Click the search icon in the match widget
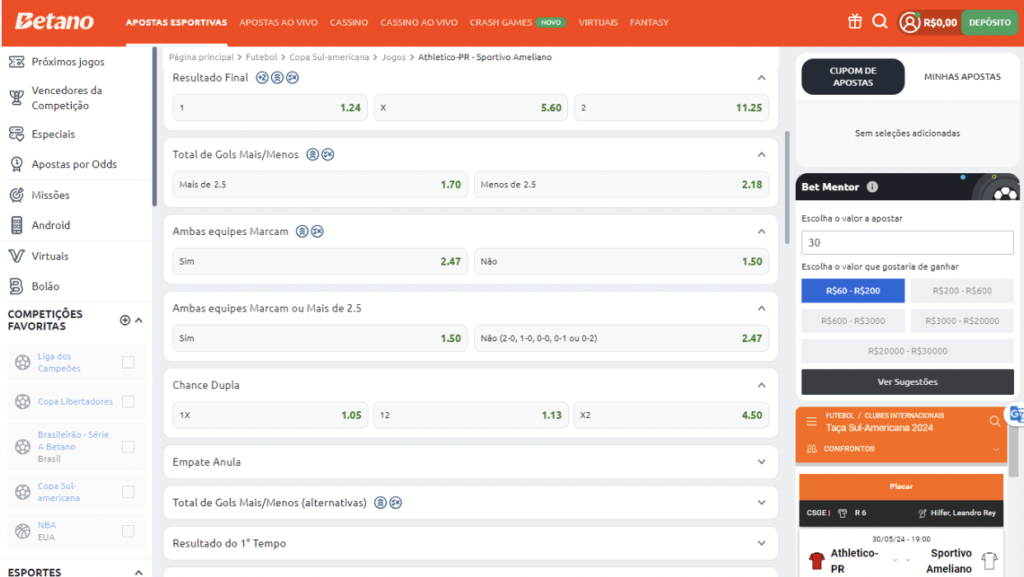This screenshot has width=1024, height=577. pos(995,422)
